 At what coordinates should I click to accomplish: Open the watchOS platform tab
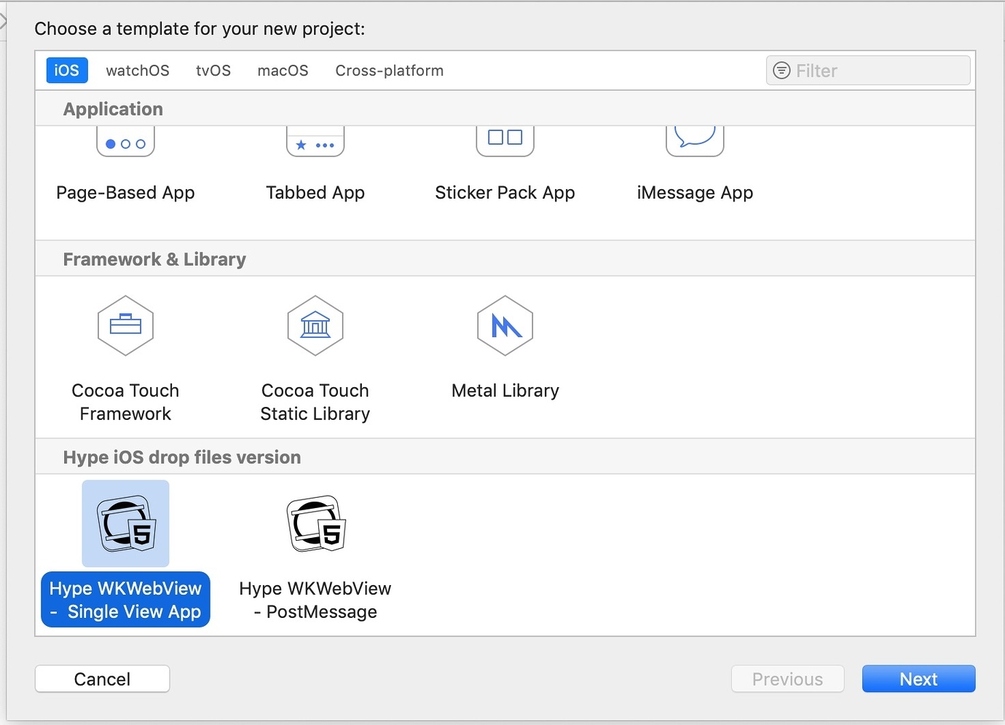[137, 71]
